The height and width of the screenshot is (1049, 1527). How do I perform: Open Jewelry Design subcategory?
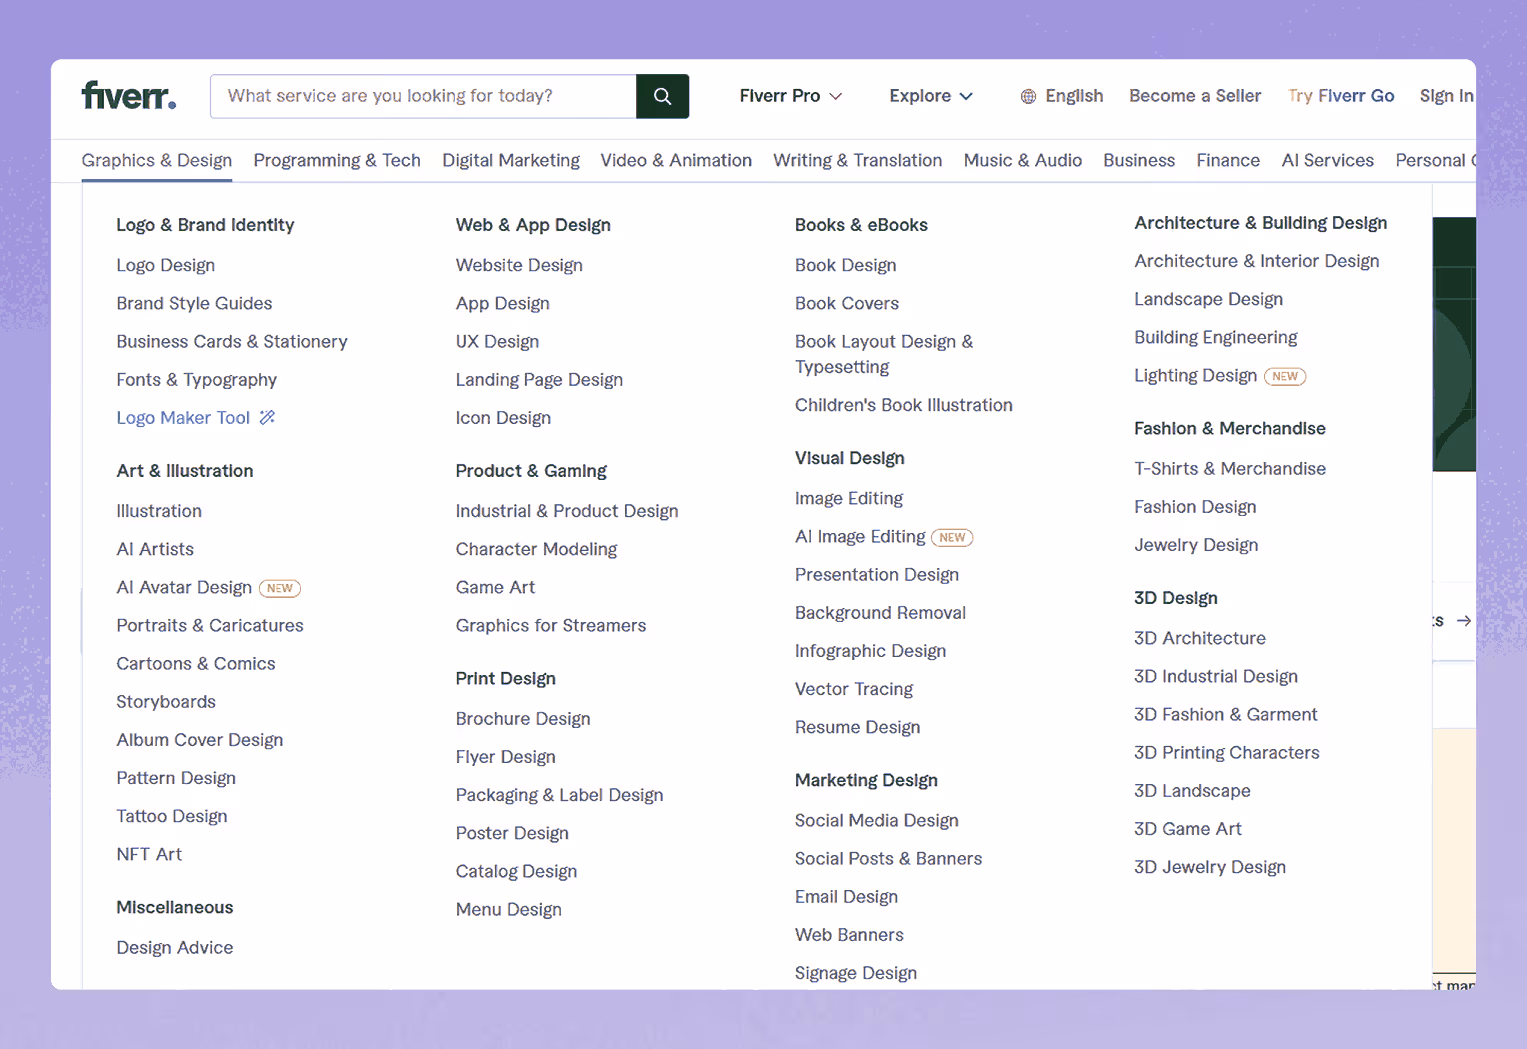[x=1196, y=545]
